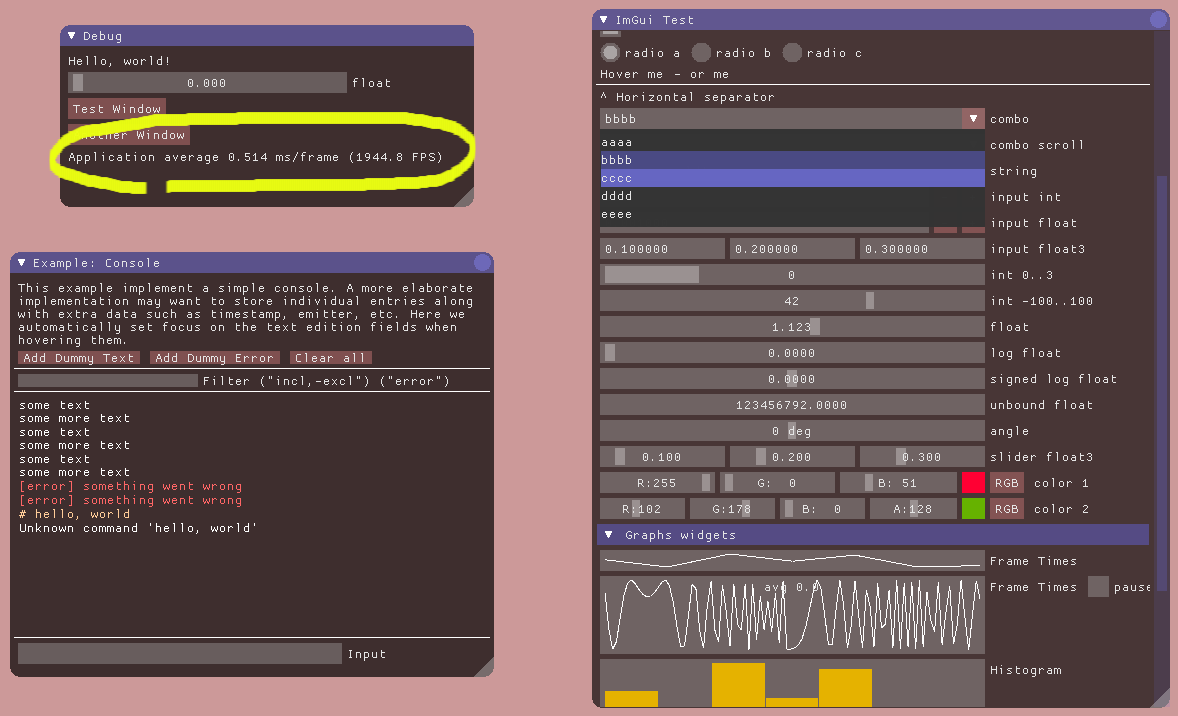
Task: Click the Debug window resize grip corner
Action: (x=465, y=198)
